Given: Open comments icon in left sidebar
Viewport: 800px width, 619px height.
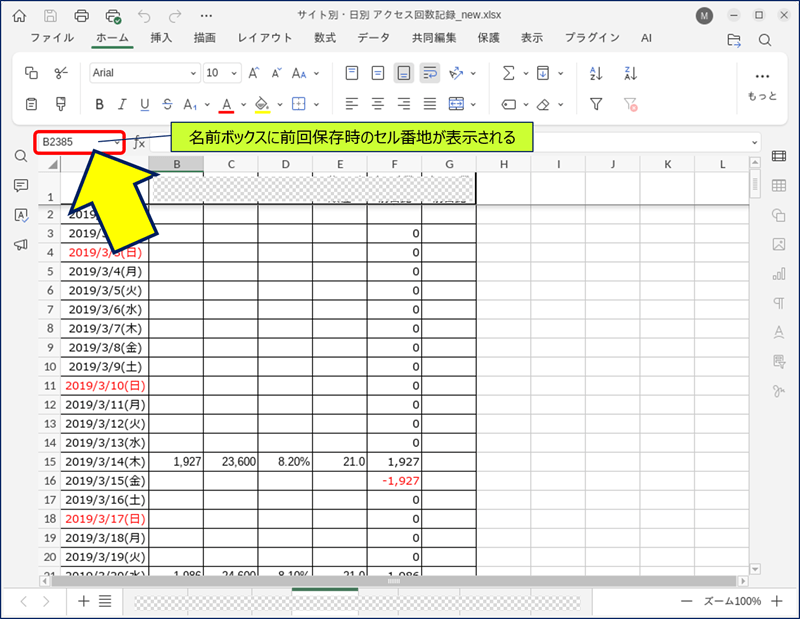Looking at the screenshot, I should (21, 185).
